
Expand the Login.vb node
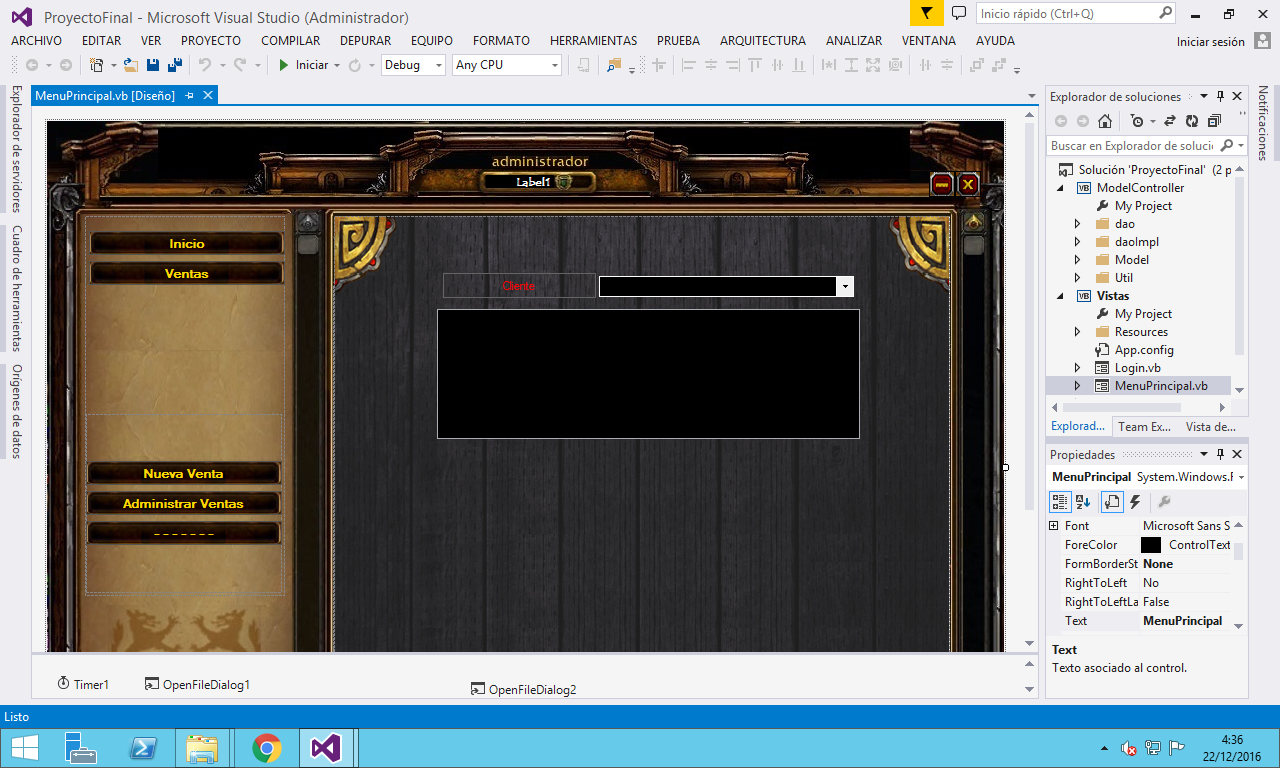pos(1077,368)
